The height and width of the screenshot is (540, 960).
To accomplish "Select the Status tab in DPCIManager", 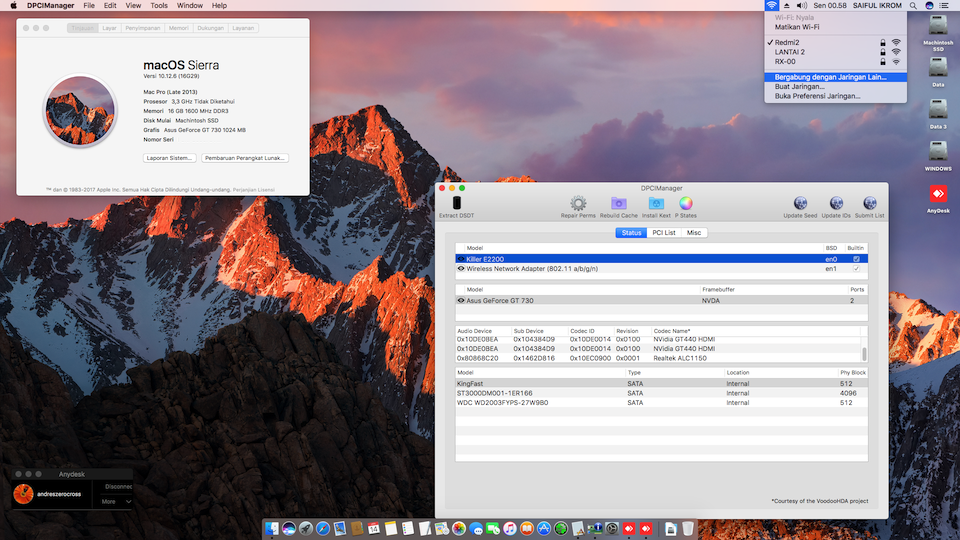I will 631,233.
